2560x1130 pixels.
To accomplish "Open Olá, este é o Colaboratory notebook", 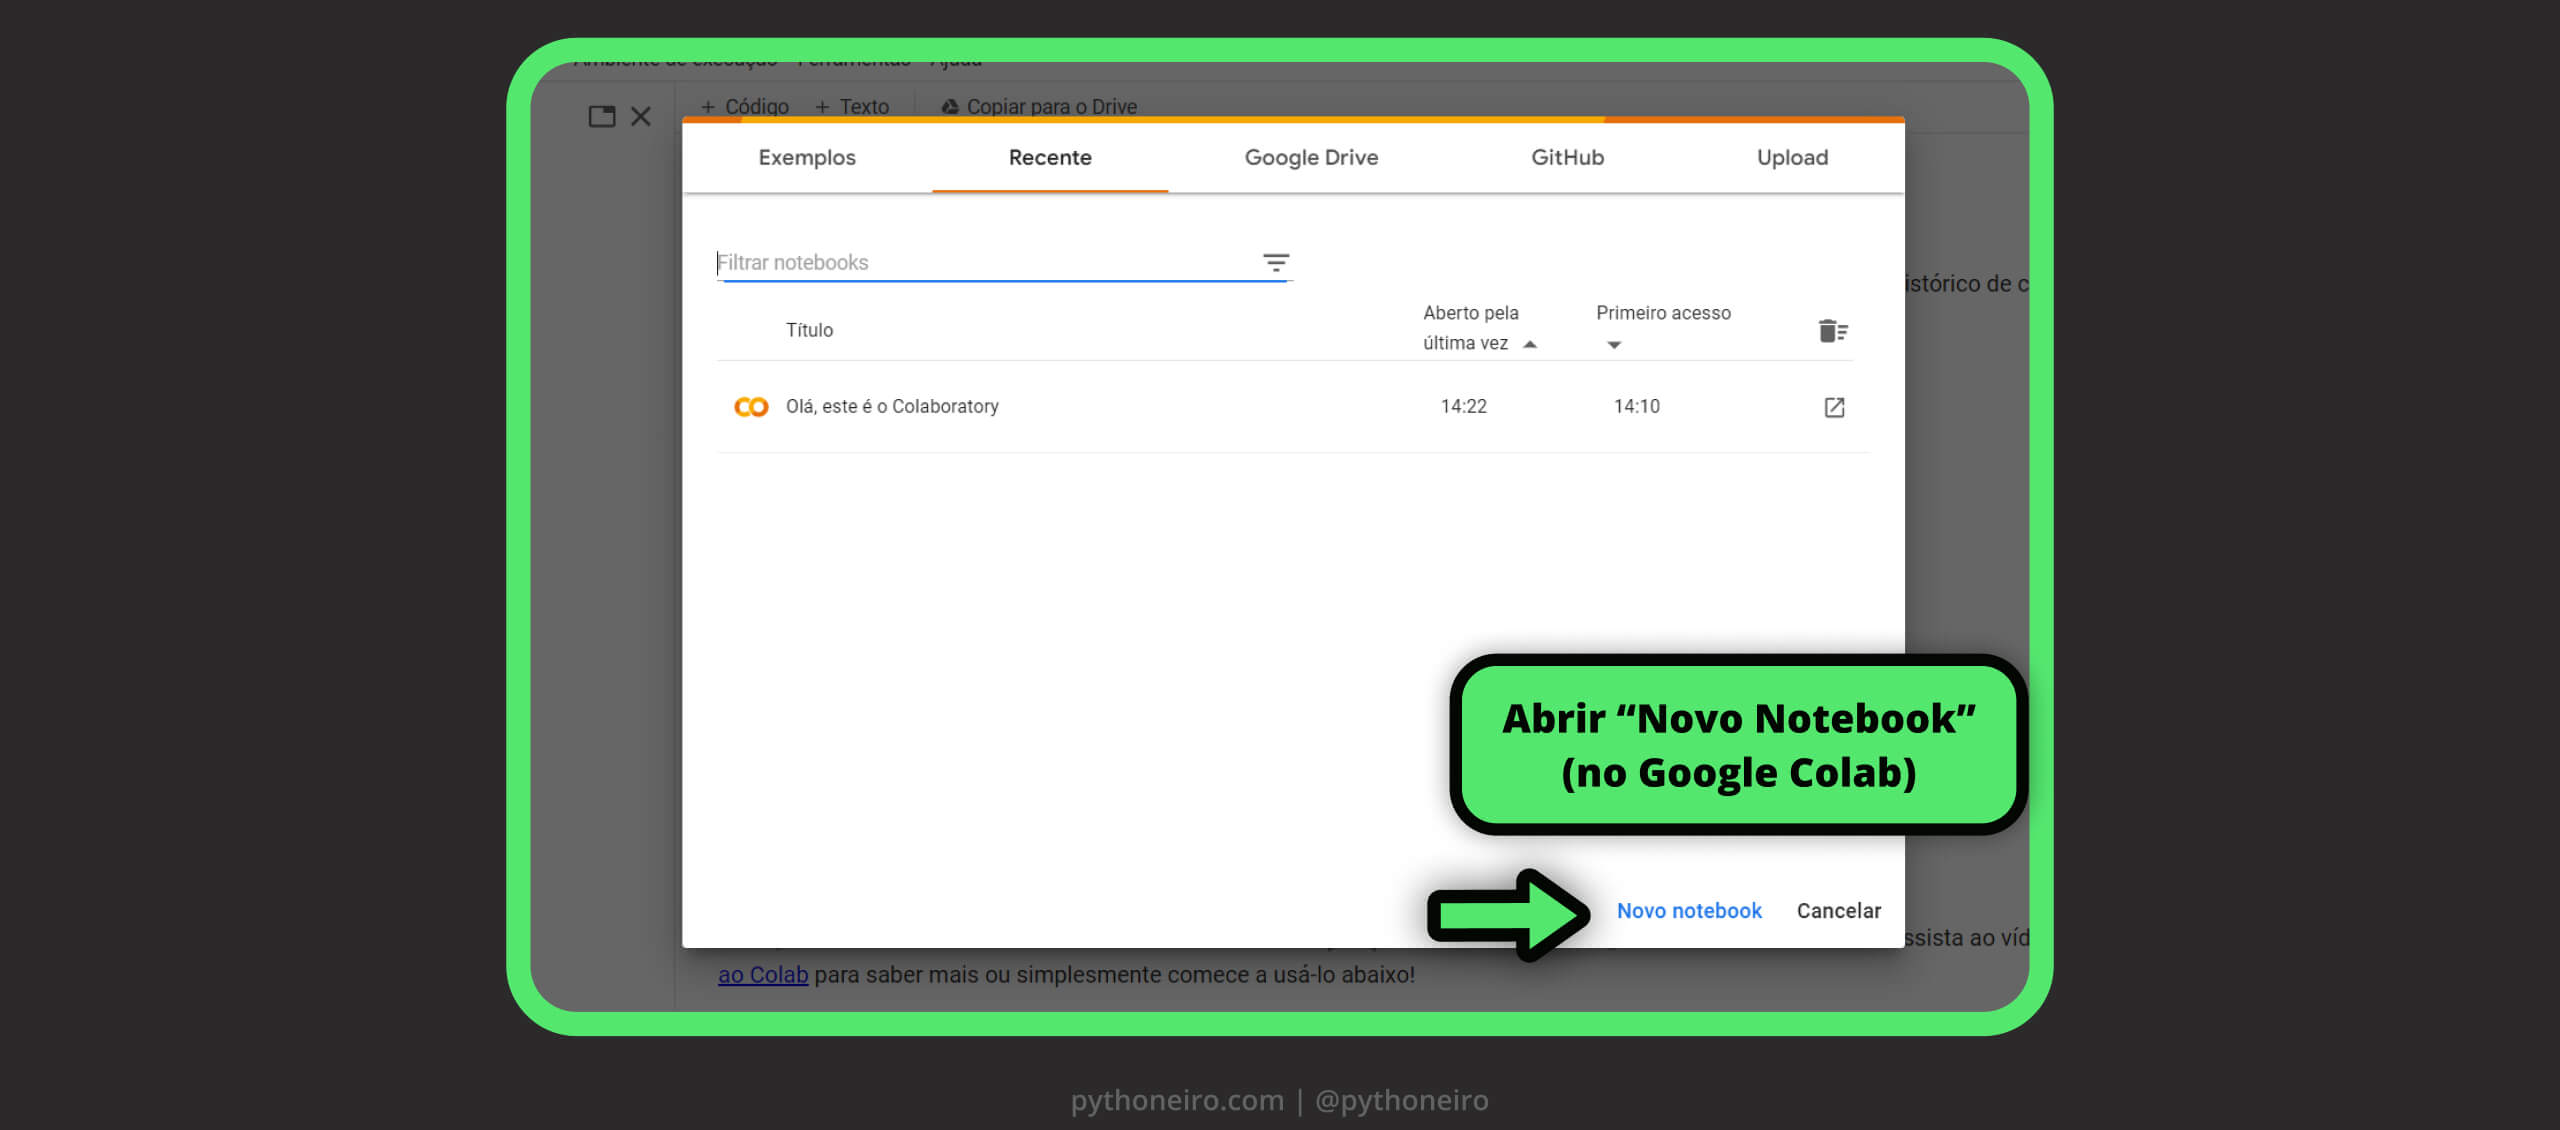I will pyautogui.click(x=892, y=406).
